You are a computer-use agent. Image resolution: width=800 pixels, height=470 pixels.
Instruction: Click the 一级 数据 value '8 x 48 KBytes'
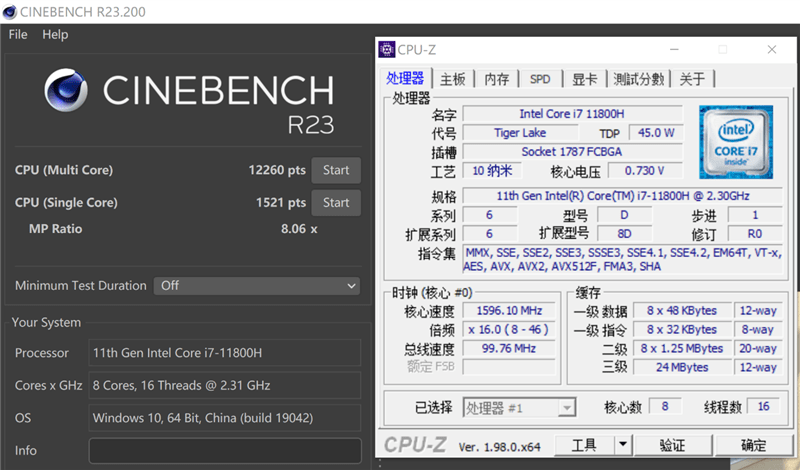(x=682, y=311)
